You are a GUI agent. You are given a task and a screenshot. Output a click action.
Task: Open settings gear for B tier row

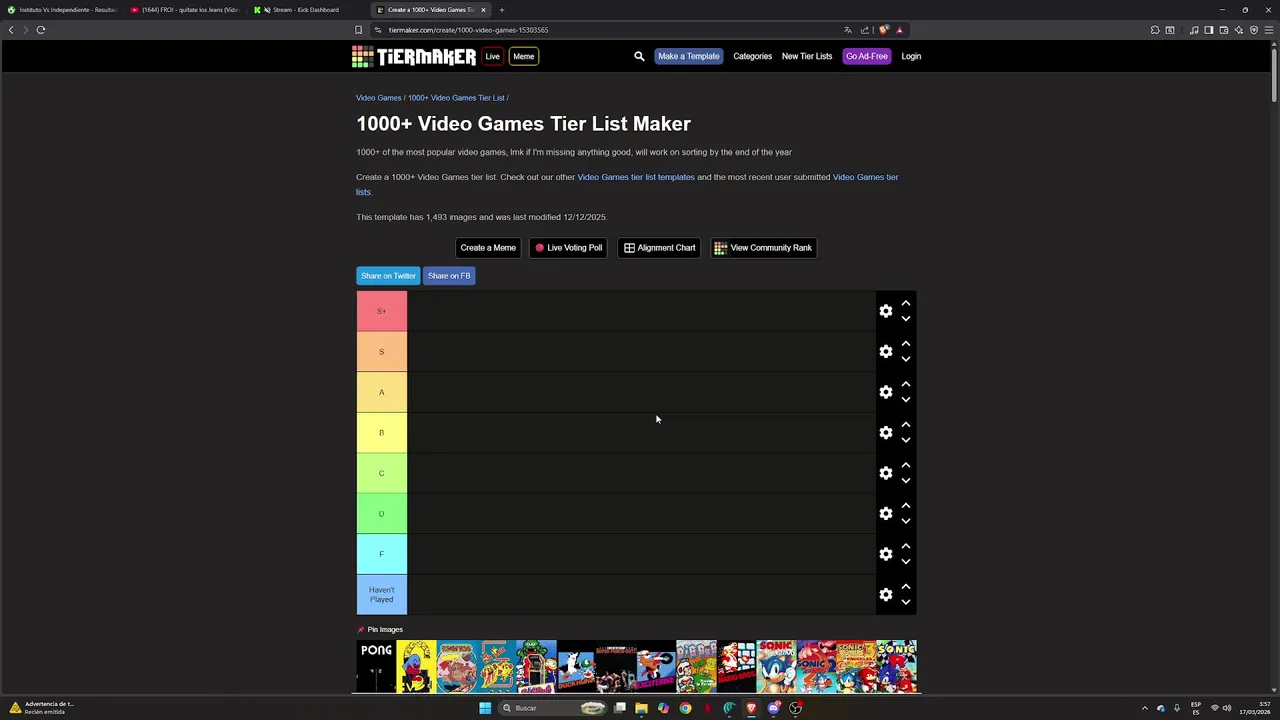click(x=886, y=433)
